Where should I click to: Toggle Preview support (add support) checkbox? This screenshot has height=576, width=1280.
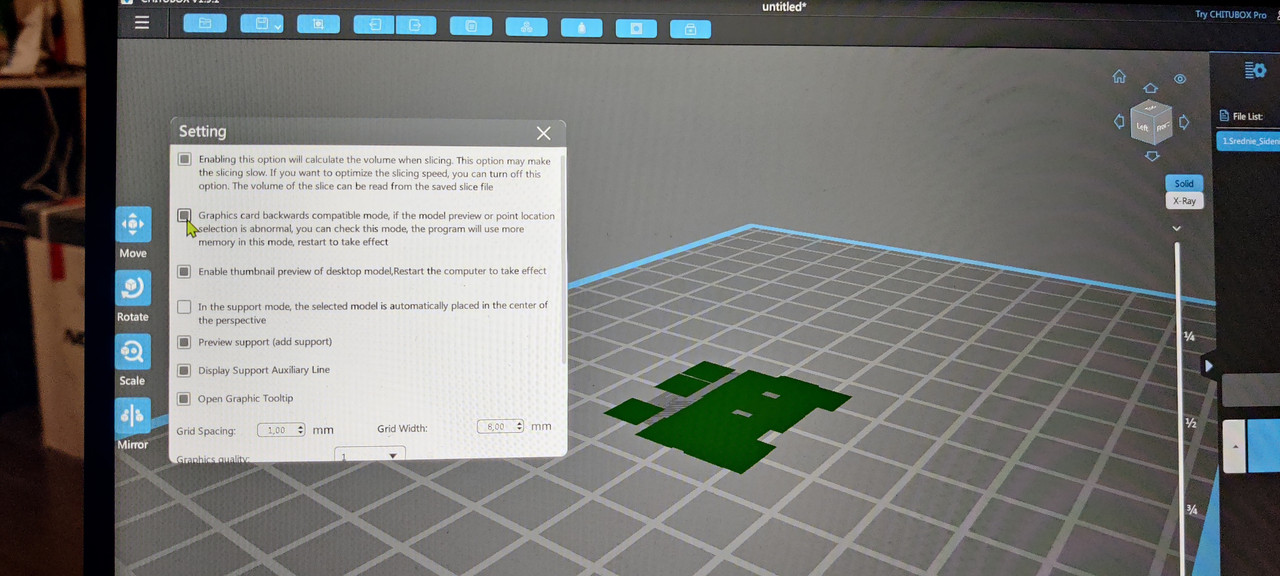[184, 342]
